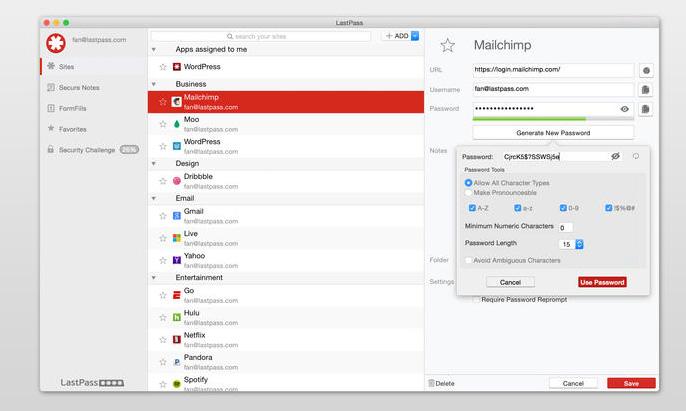Click the Mailchimp site icon in list
This screenshot has height=411, width=686.
coord(177,102)
